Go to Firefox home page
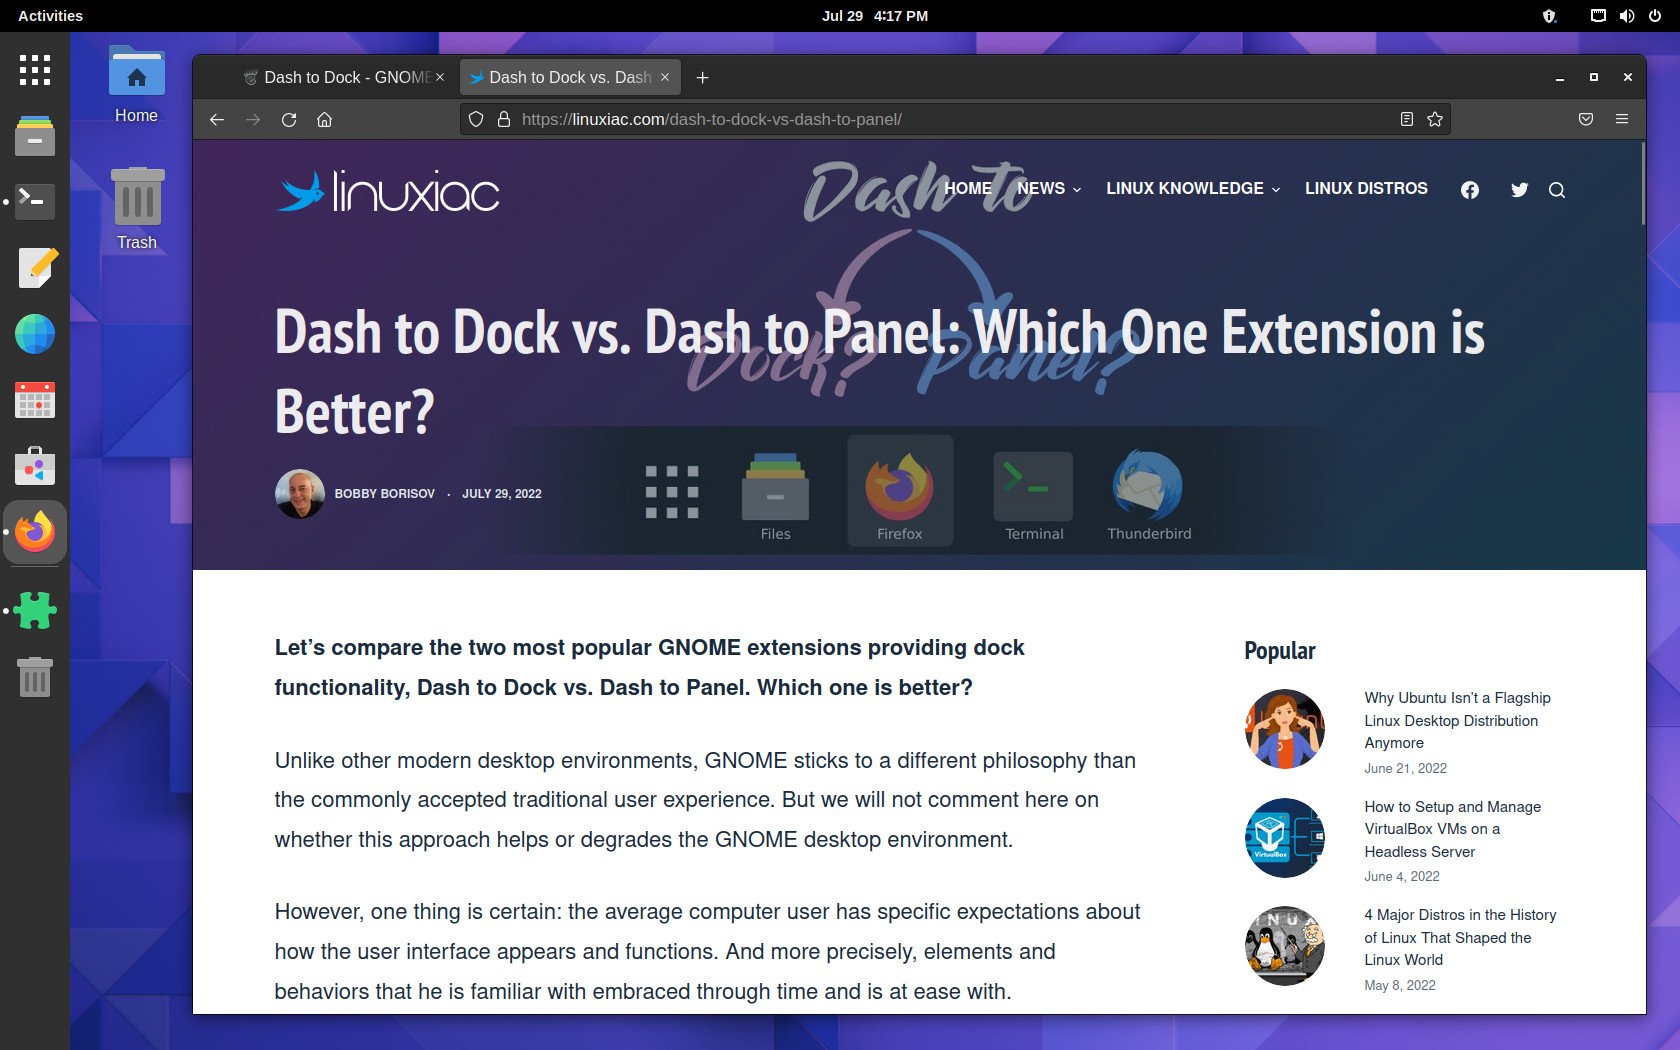 pyautogui.click(x=324, y=119)
